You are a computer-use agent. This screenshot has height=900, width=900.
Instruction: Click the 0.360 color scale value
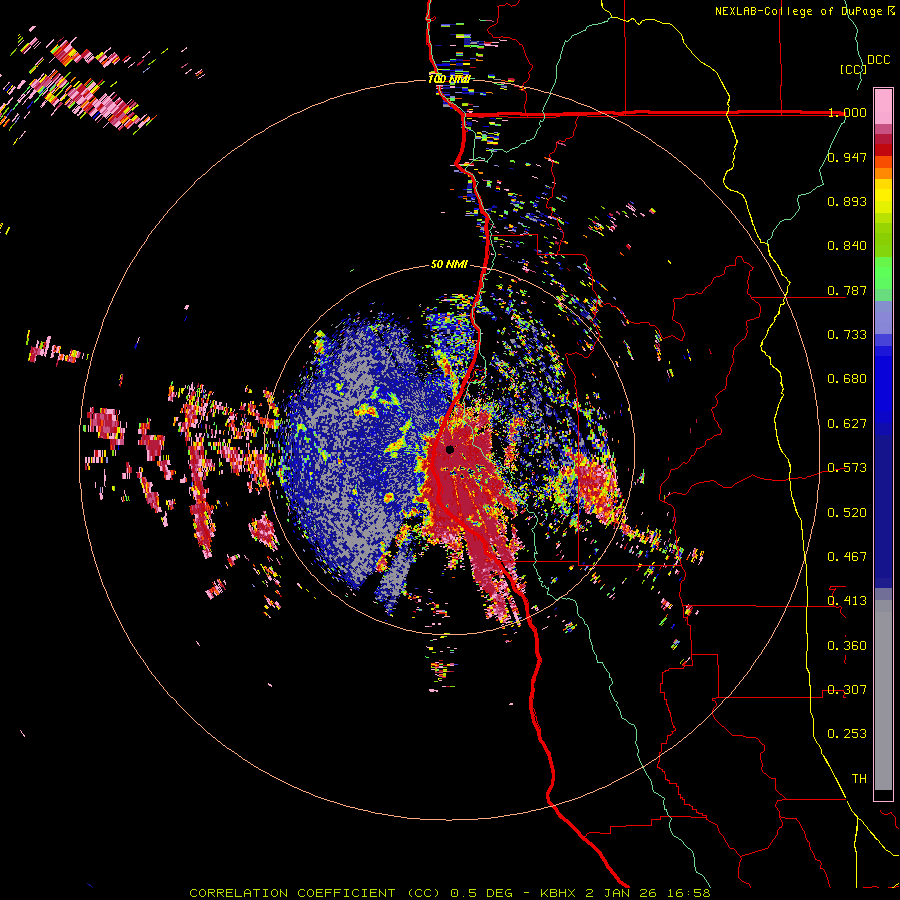tap(847, 646)
